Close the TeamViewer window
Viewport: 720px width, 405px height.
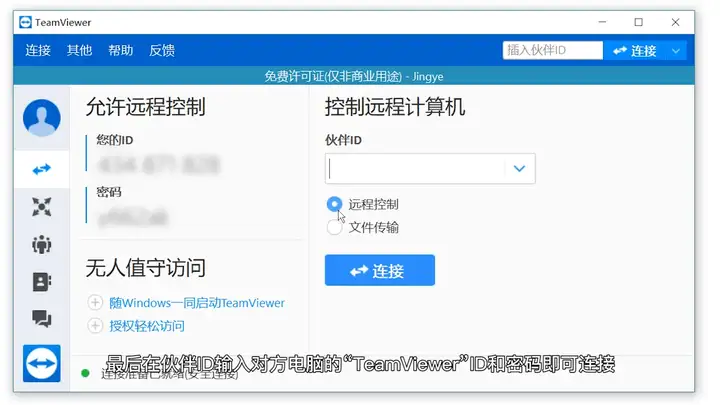tap(675, 22)
